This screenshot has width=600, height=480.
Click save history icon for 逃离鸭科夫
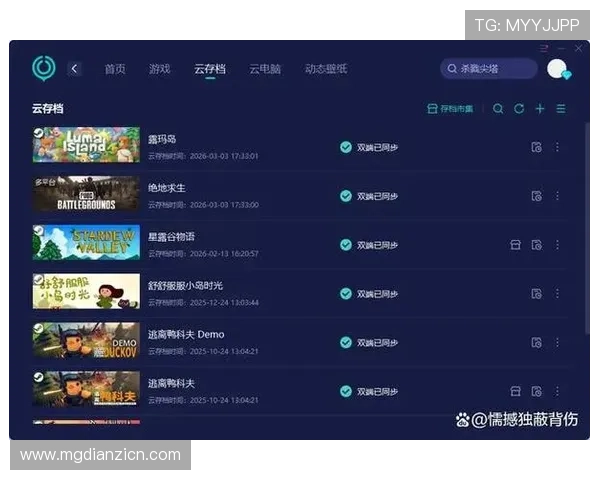[536, 391]
